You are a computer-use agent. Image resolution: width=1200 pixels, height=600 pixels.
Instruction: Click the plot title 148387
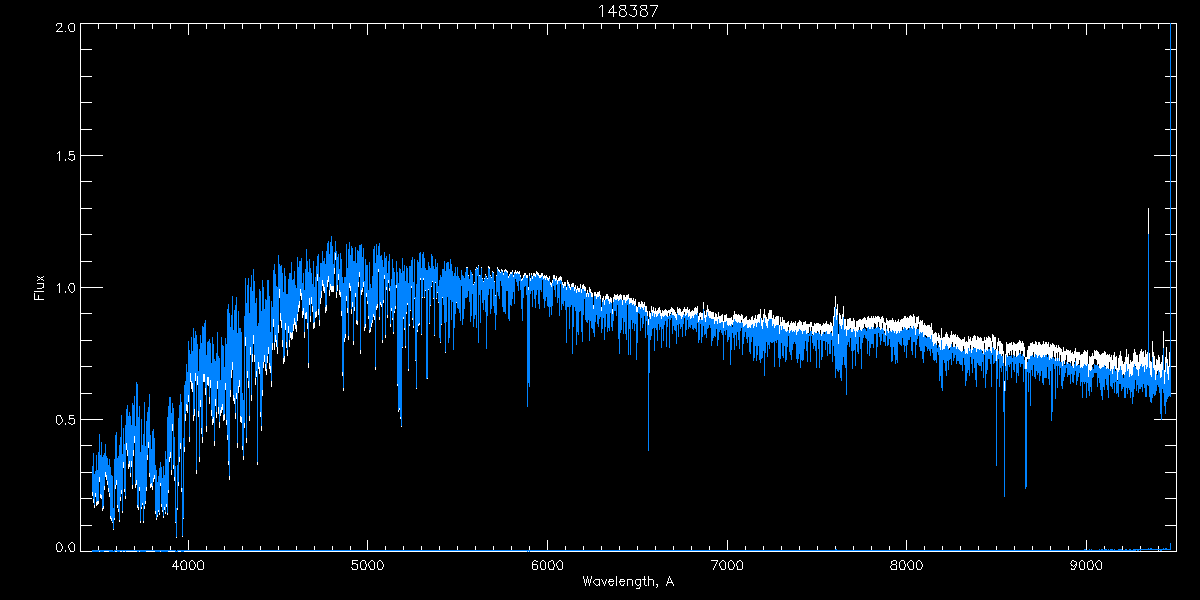[628, 10]
